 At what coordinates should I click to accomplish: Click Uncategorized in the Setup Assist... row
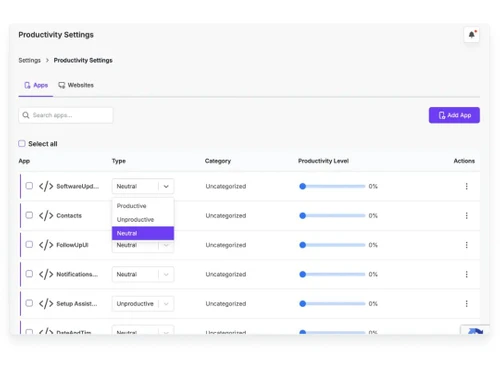pyautogui.click(x=226, y=304)
